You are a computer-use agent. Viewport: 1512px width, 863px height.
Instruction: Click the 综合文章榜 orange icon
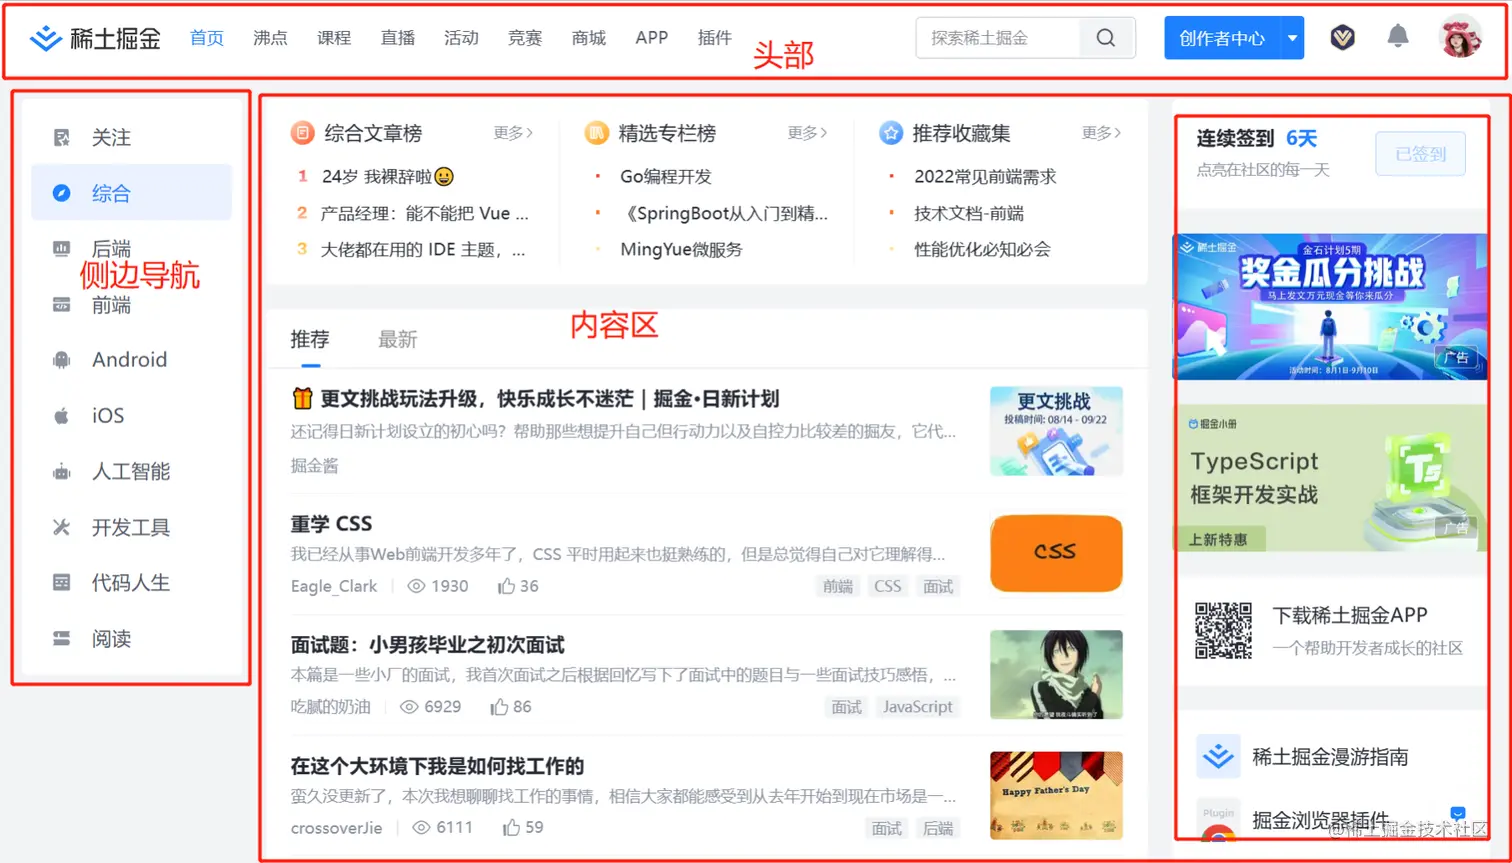(x=302, y=132)
